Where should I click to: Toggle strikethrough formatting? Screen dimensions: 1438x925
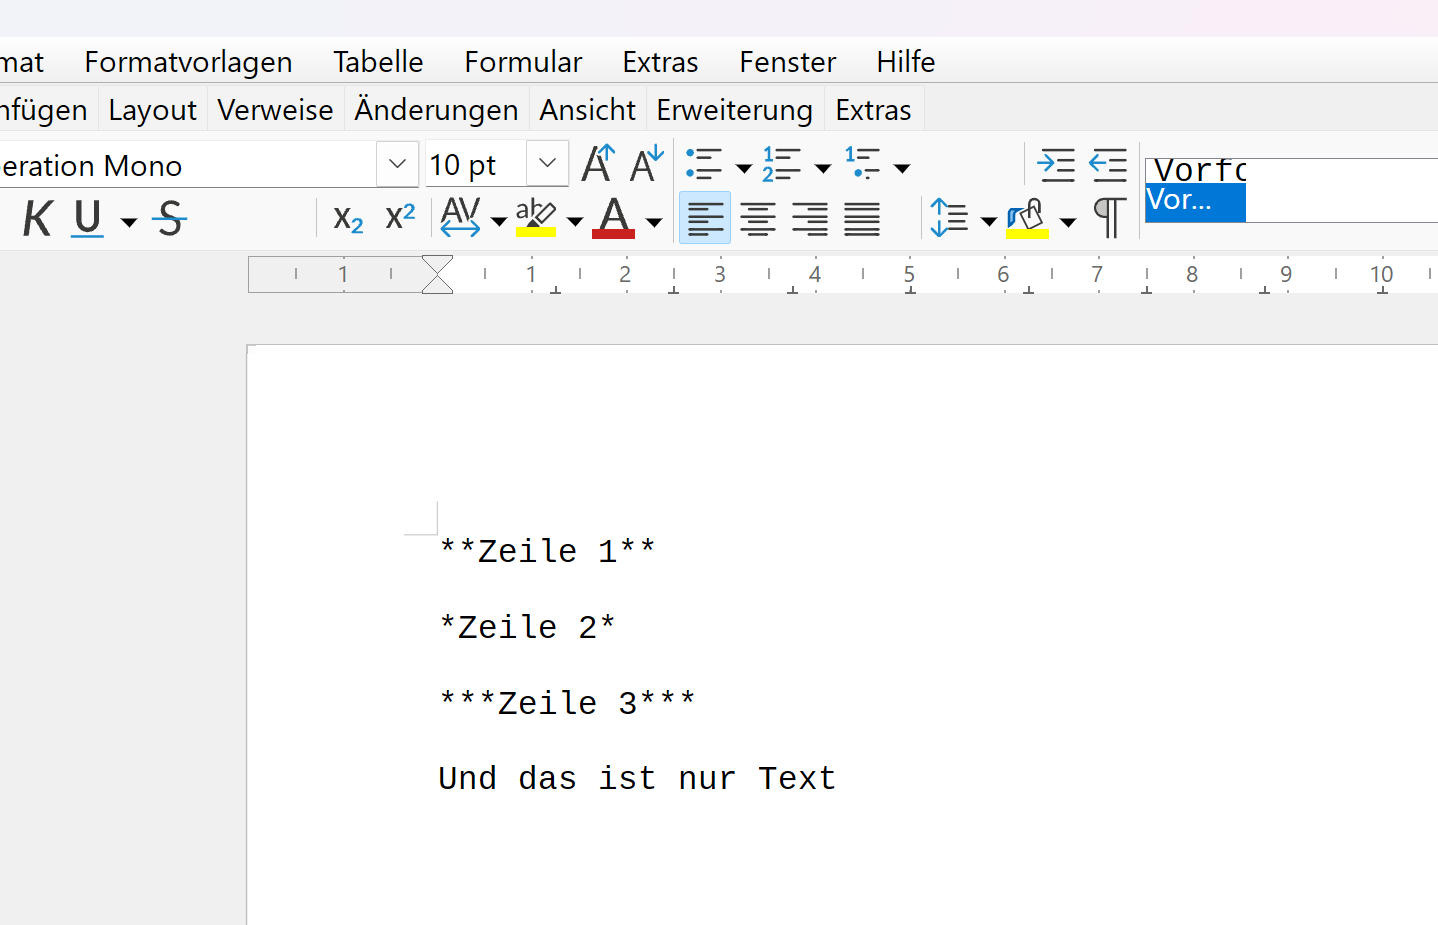click(x=170, y=218)
